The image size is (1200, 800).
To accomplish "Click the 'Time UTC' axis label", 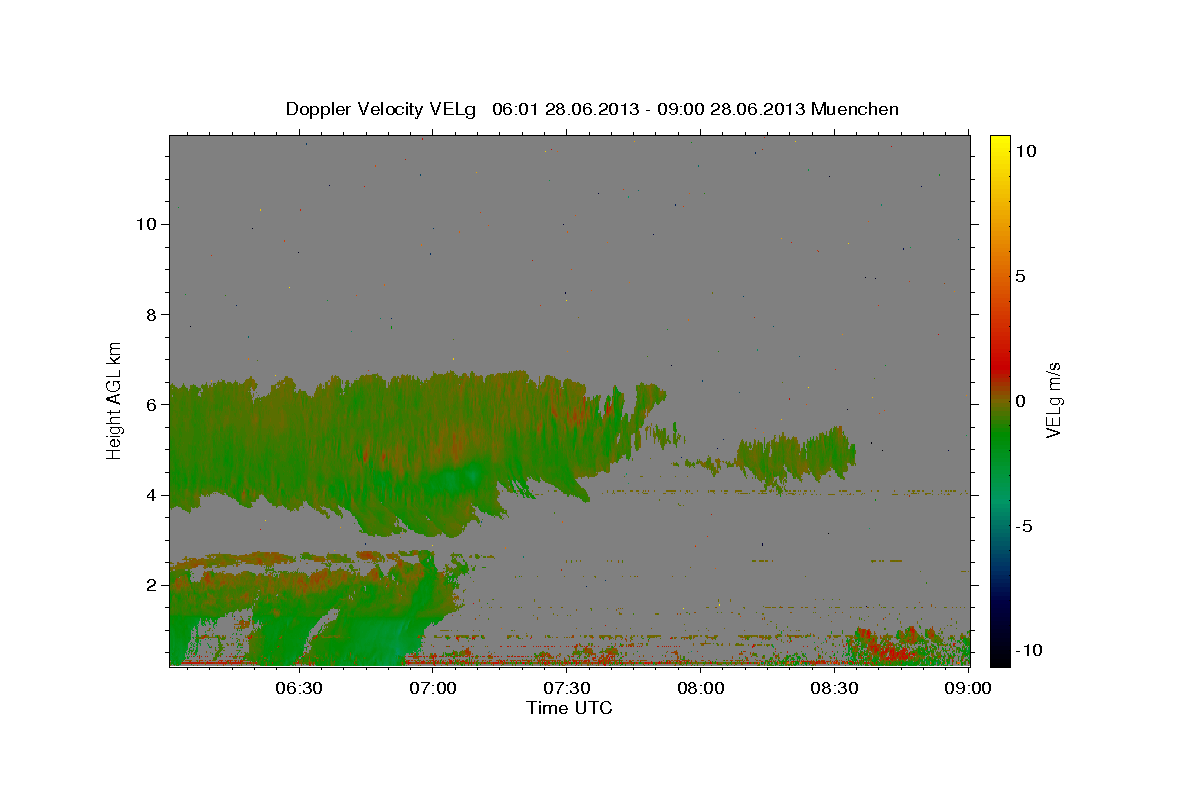I will [569, 708].
